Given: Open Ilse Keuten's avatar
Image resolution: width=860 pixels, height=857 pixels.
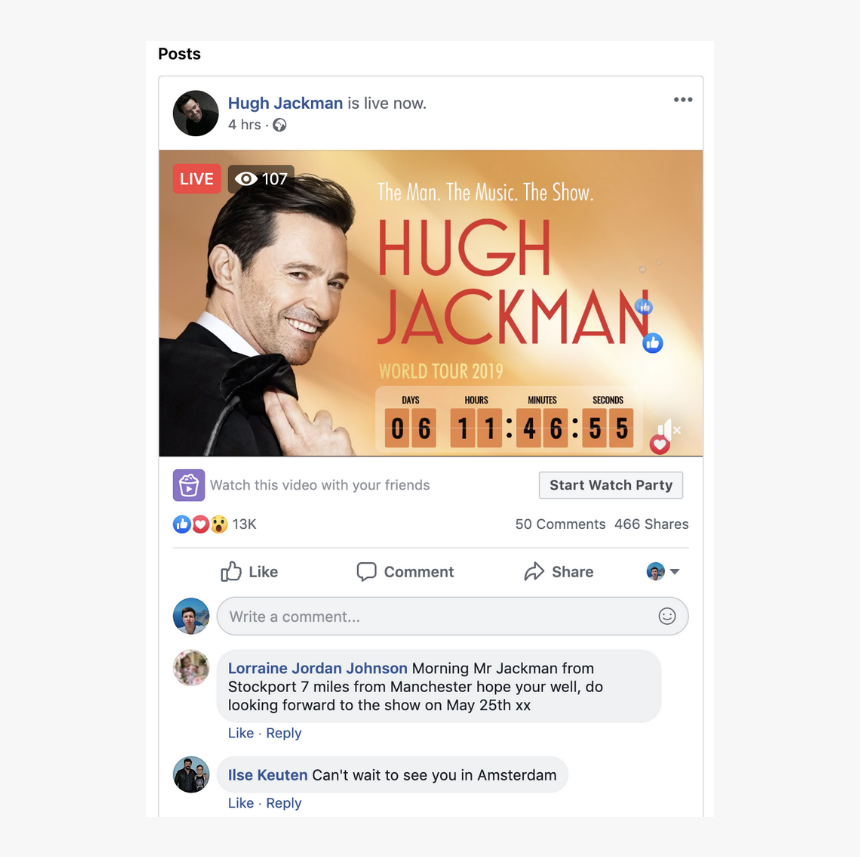Looking at the screenshot, I should [191, 775].
